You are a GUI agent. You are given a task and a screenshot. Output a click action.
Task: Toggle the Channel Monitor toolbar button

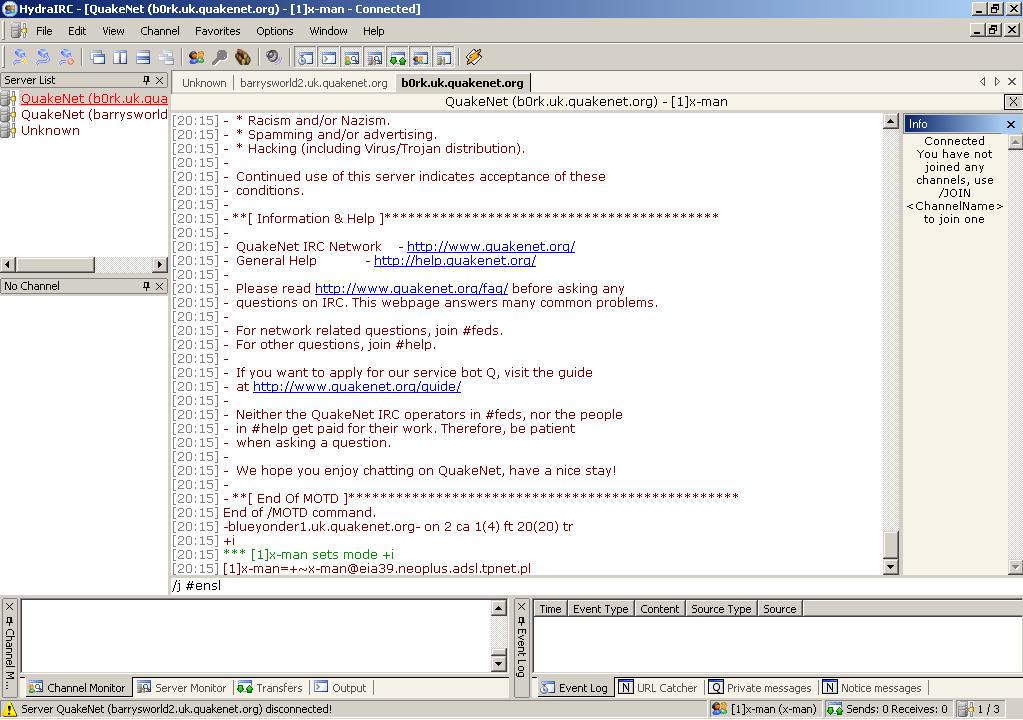click(x=352, y=57)
